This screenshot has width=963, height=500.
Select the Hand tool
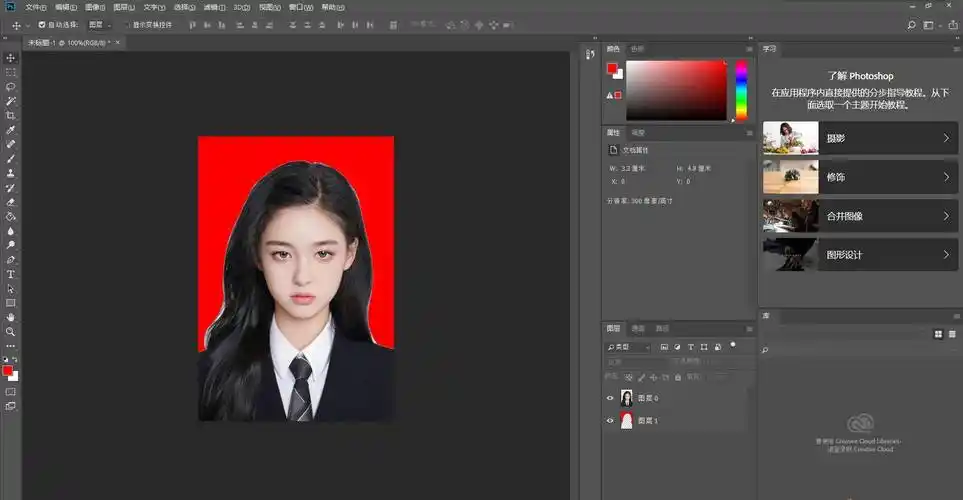tap(10, 318)
